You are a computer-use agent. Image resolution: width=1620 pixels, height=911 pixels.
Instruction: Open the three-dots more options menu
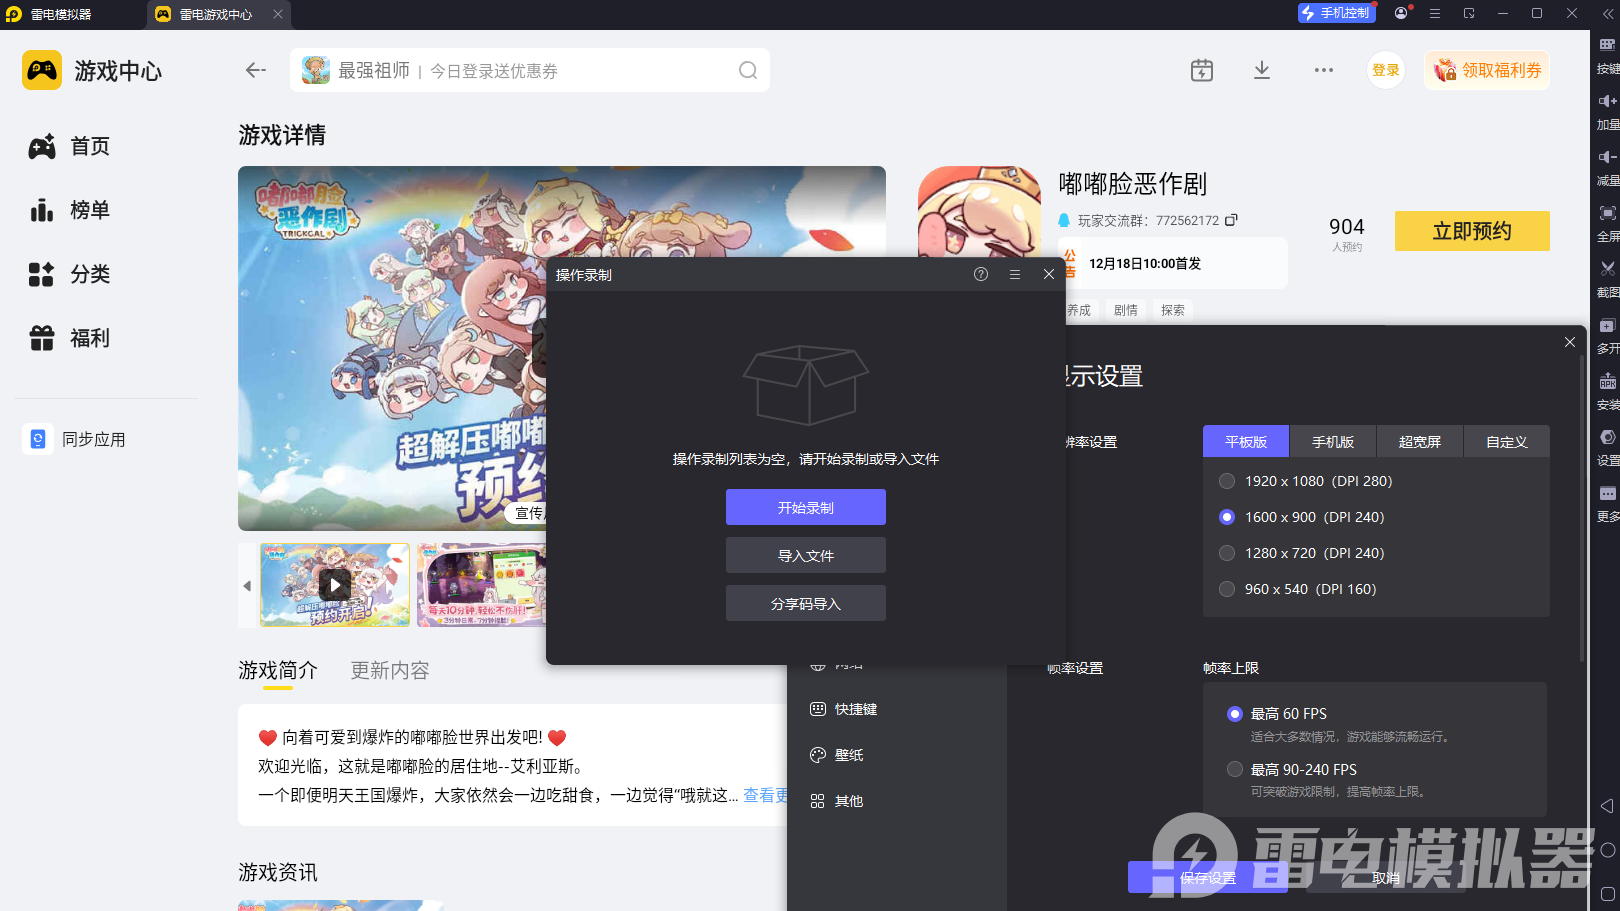click(1324, 70)
